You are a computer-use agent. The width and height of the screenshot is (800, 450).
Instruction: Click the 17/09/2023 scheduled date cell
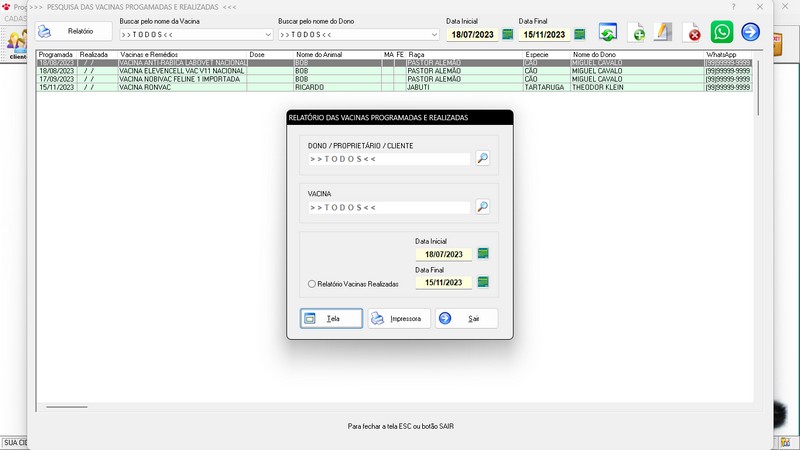click(x=57, y=79)
